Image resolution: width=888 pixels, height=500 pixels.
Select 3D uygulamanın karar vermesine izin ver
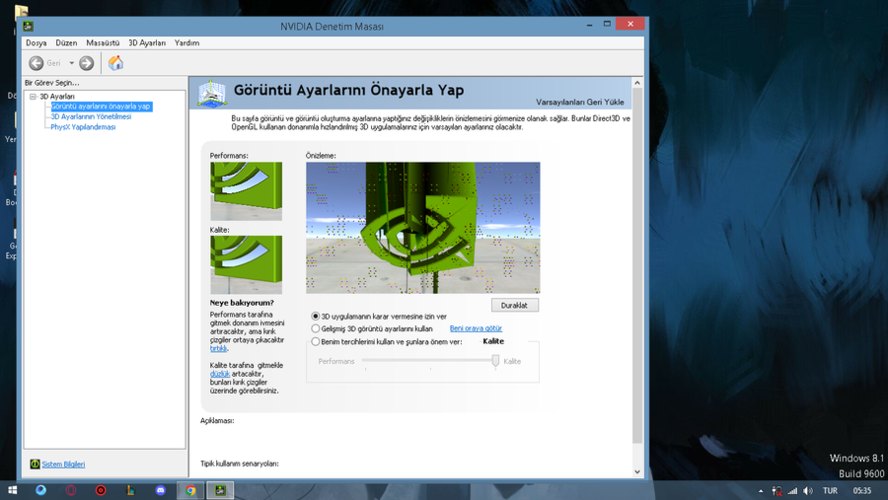(315, 316)
